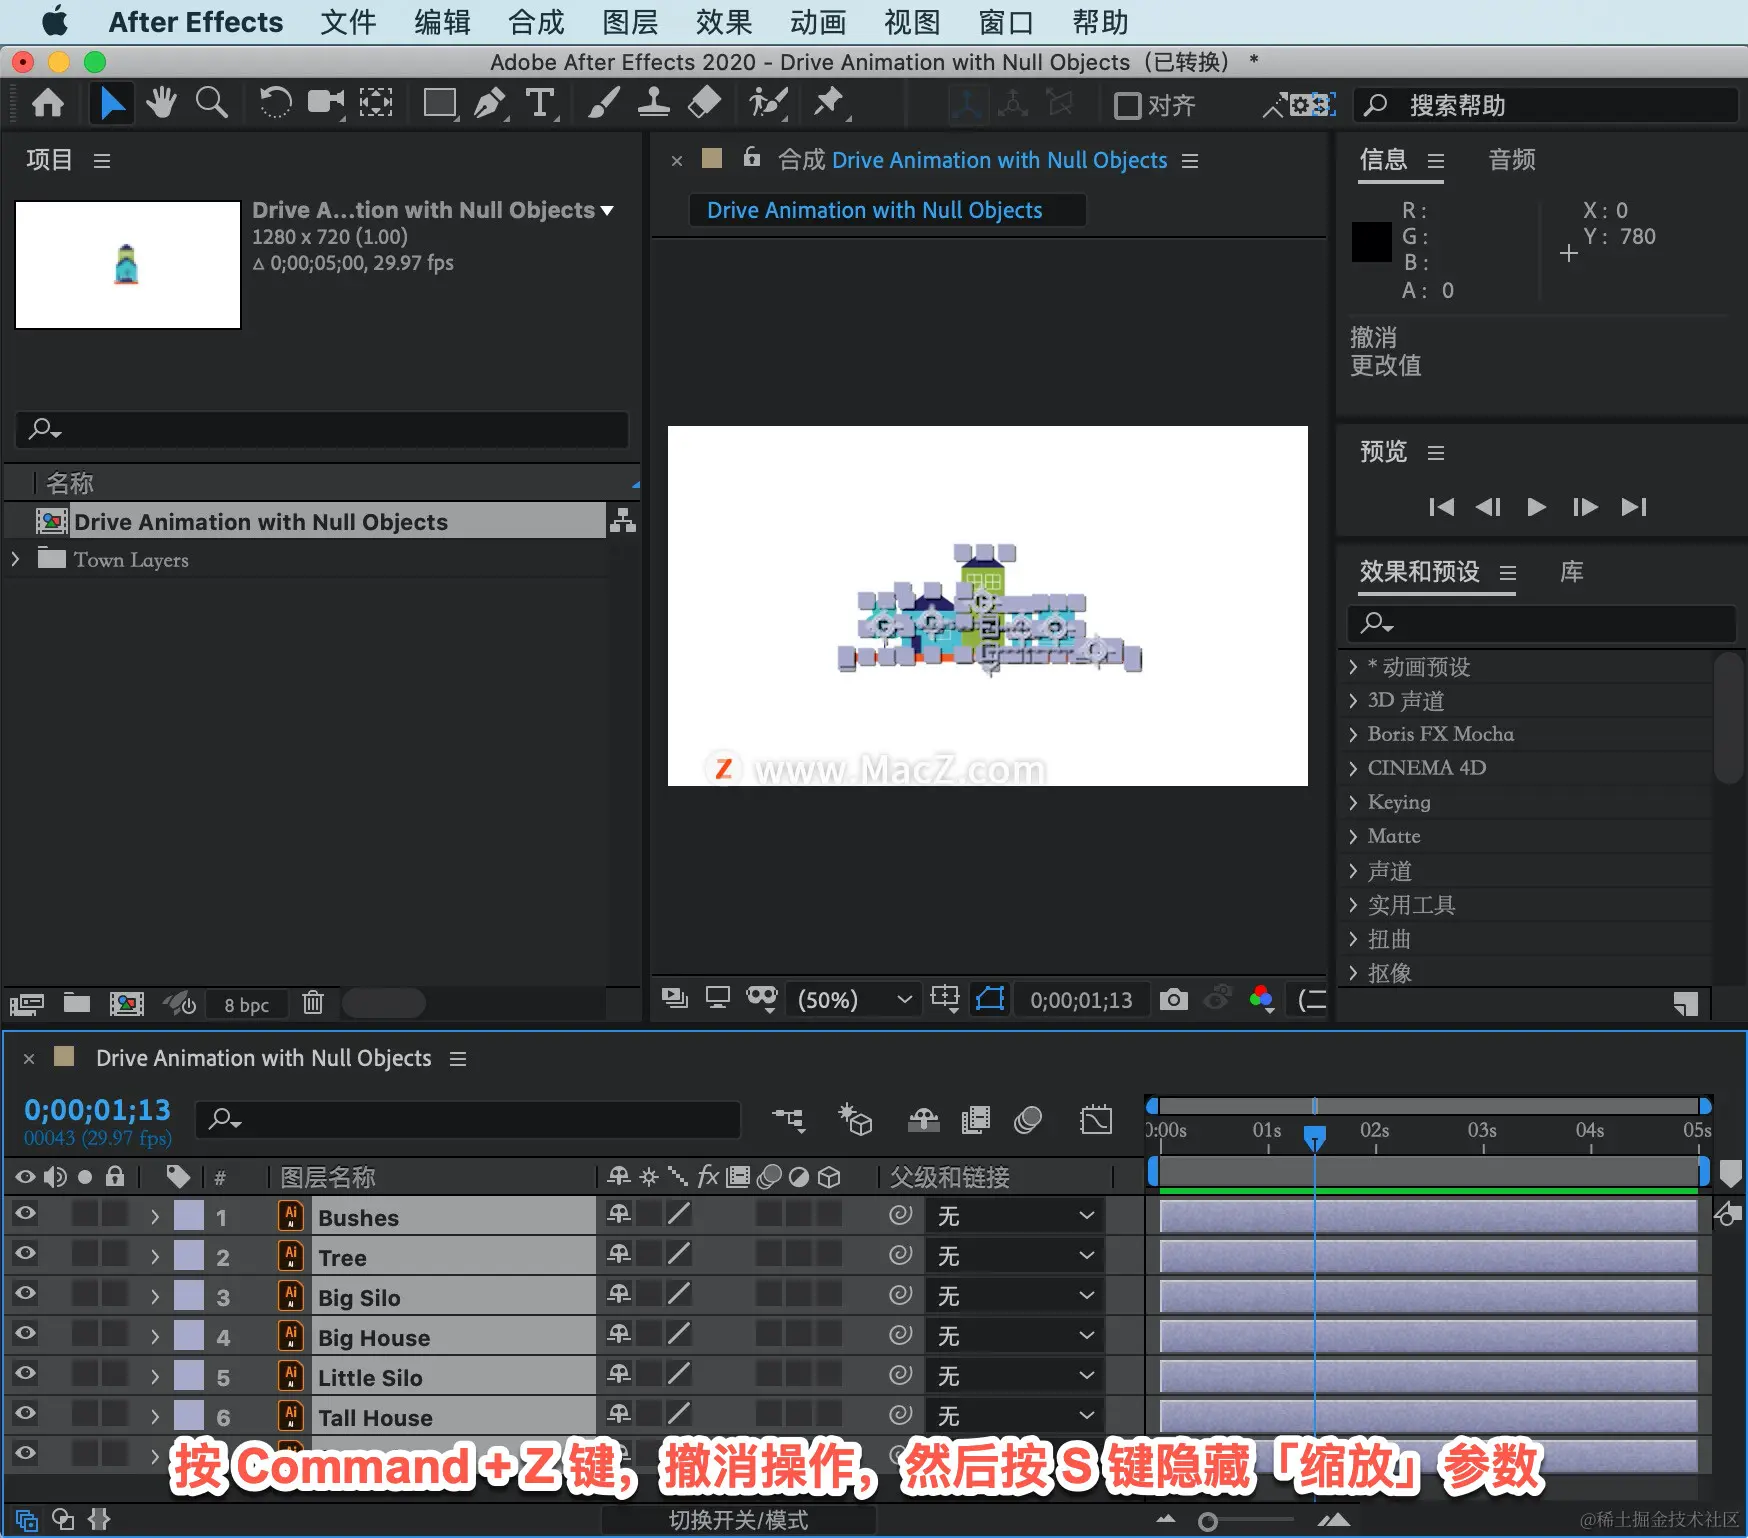
Task: Jump to first frame in Preview panel
Action: 1441,507
